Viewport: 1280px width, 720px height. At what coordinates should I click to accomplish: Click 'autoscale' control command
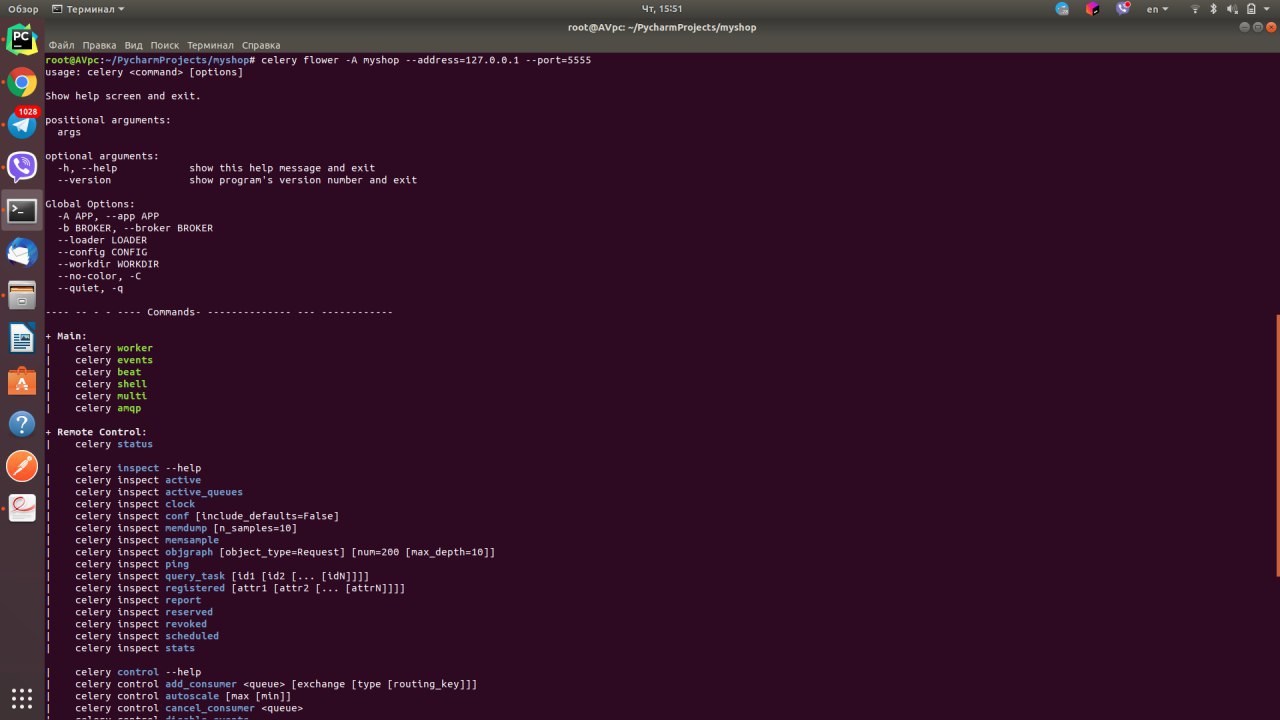tap(192, 696)
